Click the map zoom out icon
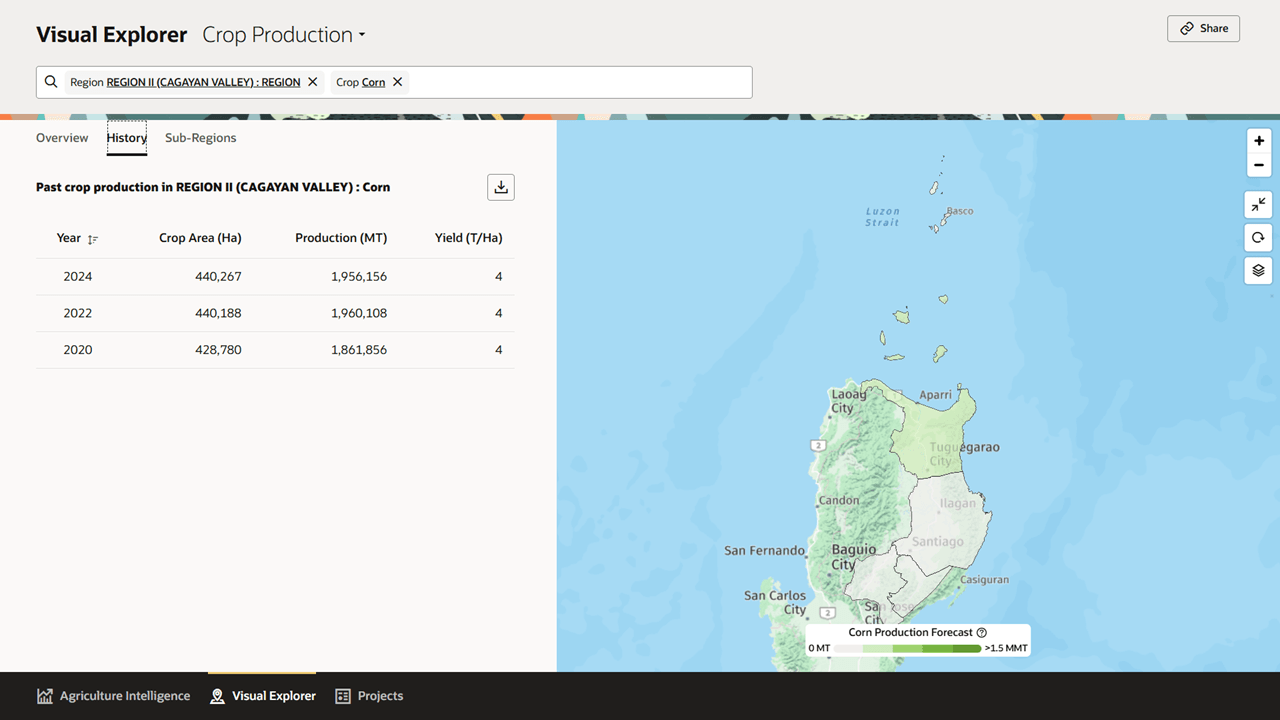1280x720 pixels. click(x=1258, y=165)
